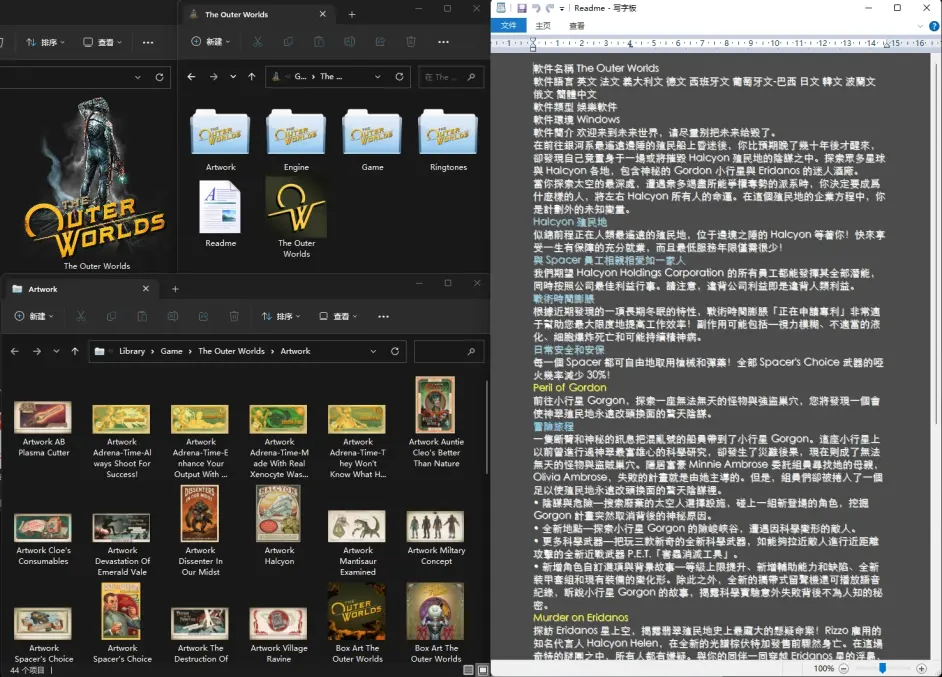Open the 新建 dropdown in Artwork window
942x677 pixels.
pyautogui.click(x=34, y=316)
